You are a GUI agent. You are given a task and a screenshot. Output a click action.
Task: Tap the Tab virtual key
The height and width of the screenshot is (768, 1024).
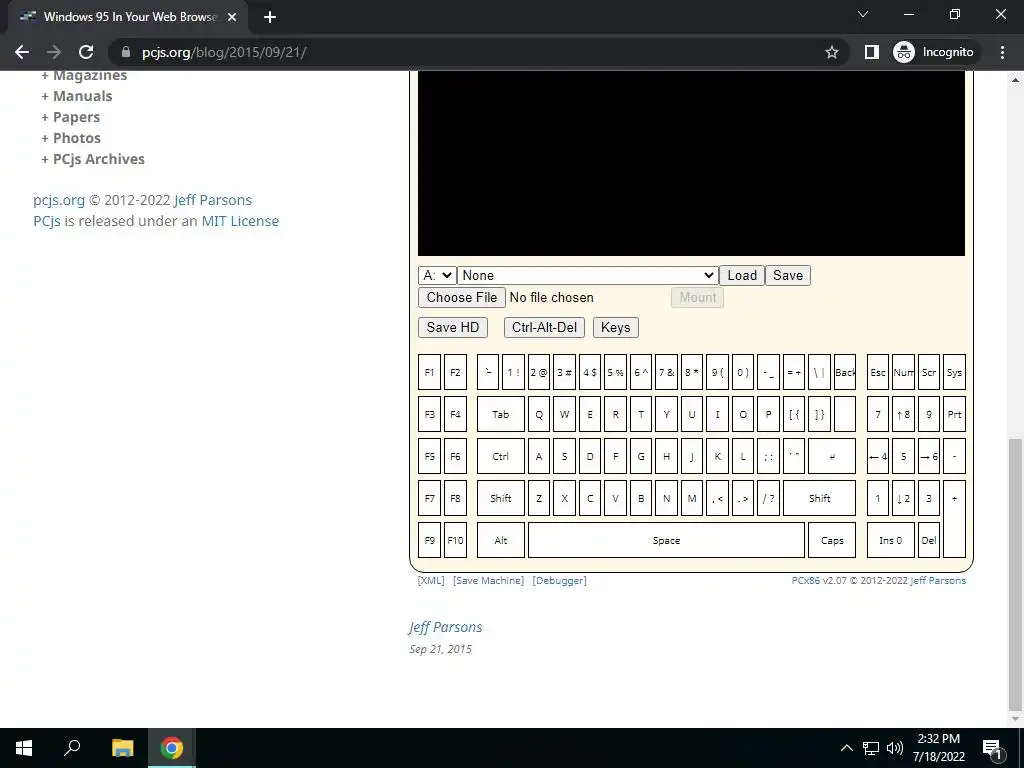point(501,414)
